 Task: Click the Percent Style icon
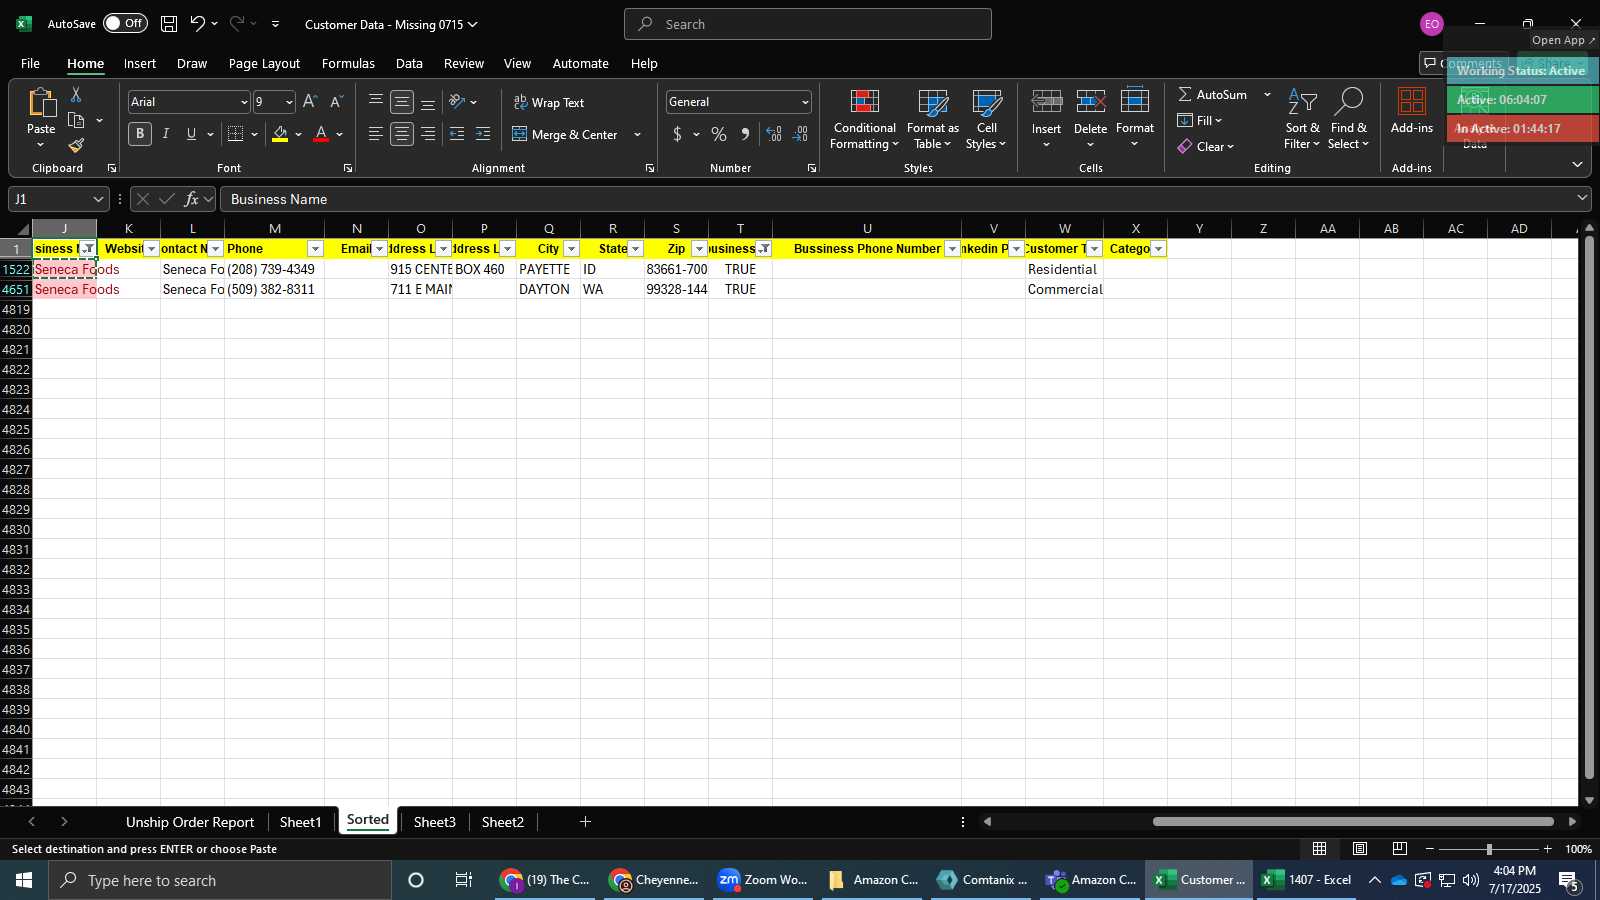pos(719,134)
